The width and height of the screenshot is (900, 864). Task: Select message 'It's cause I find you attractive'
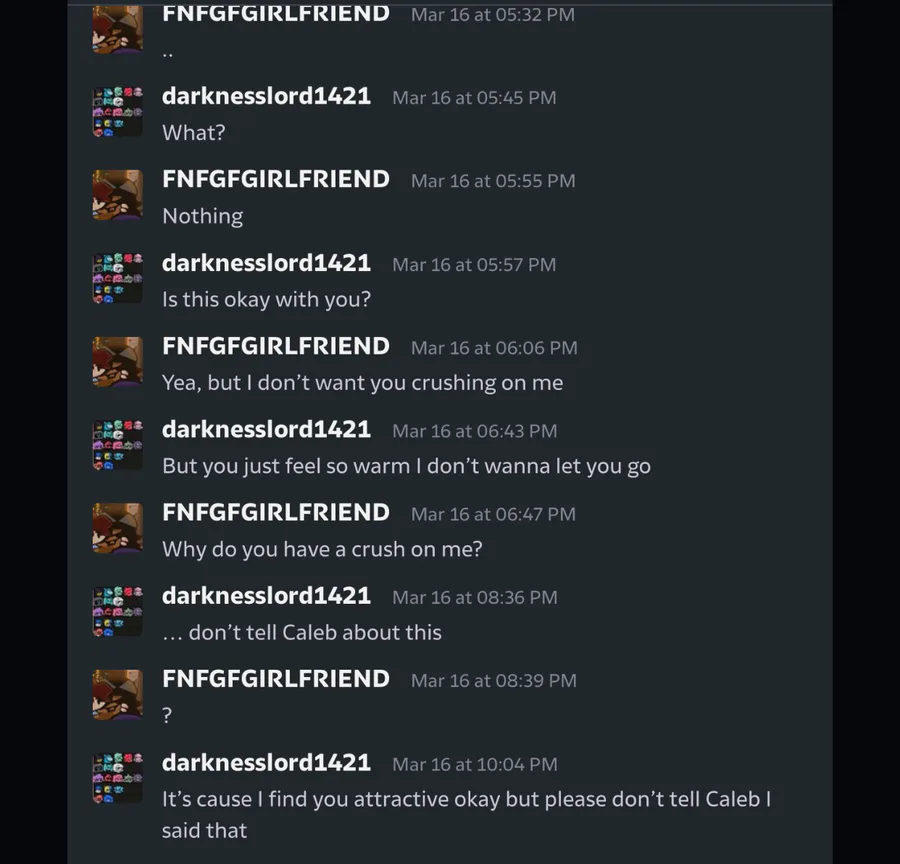(467, 815)
